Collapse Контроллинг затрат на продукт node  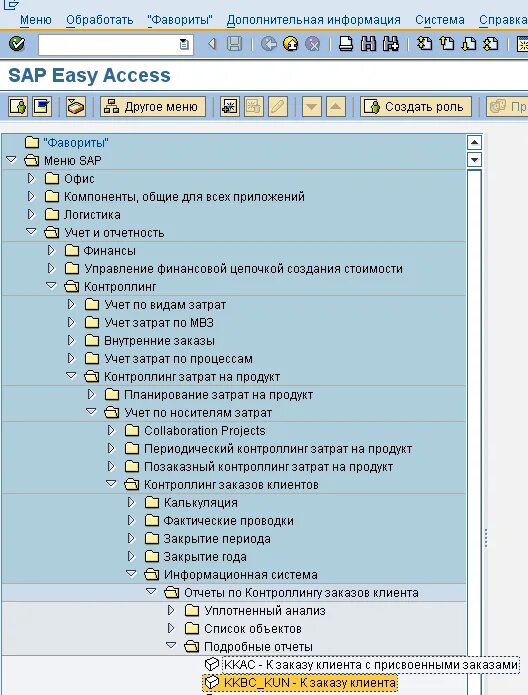click(x=71, y=375)
